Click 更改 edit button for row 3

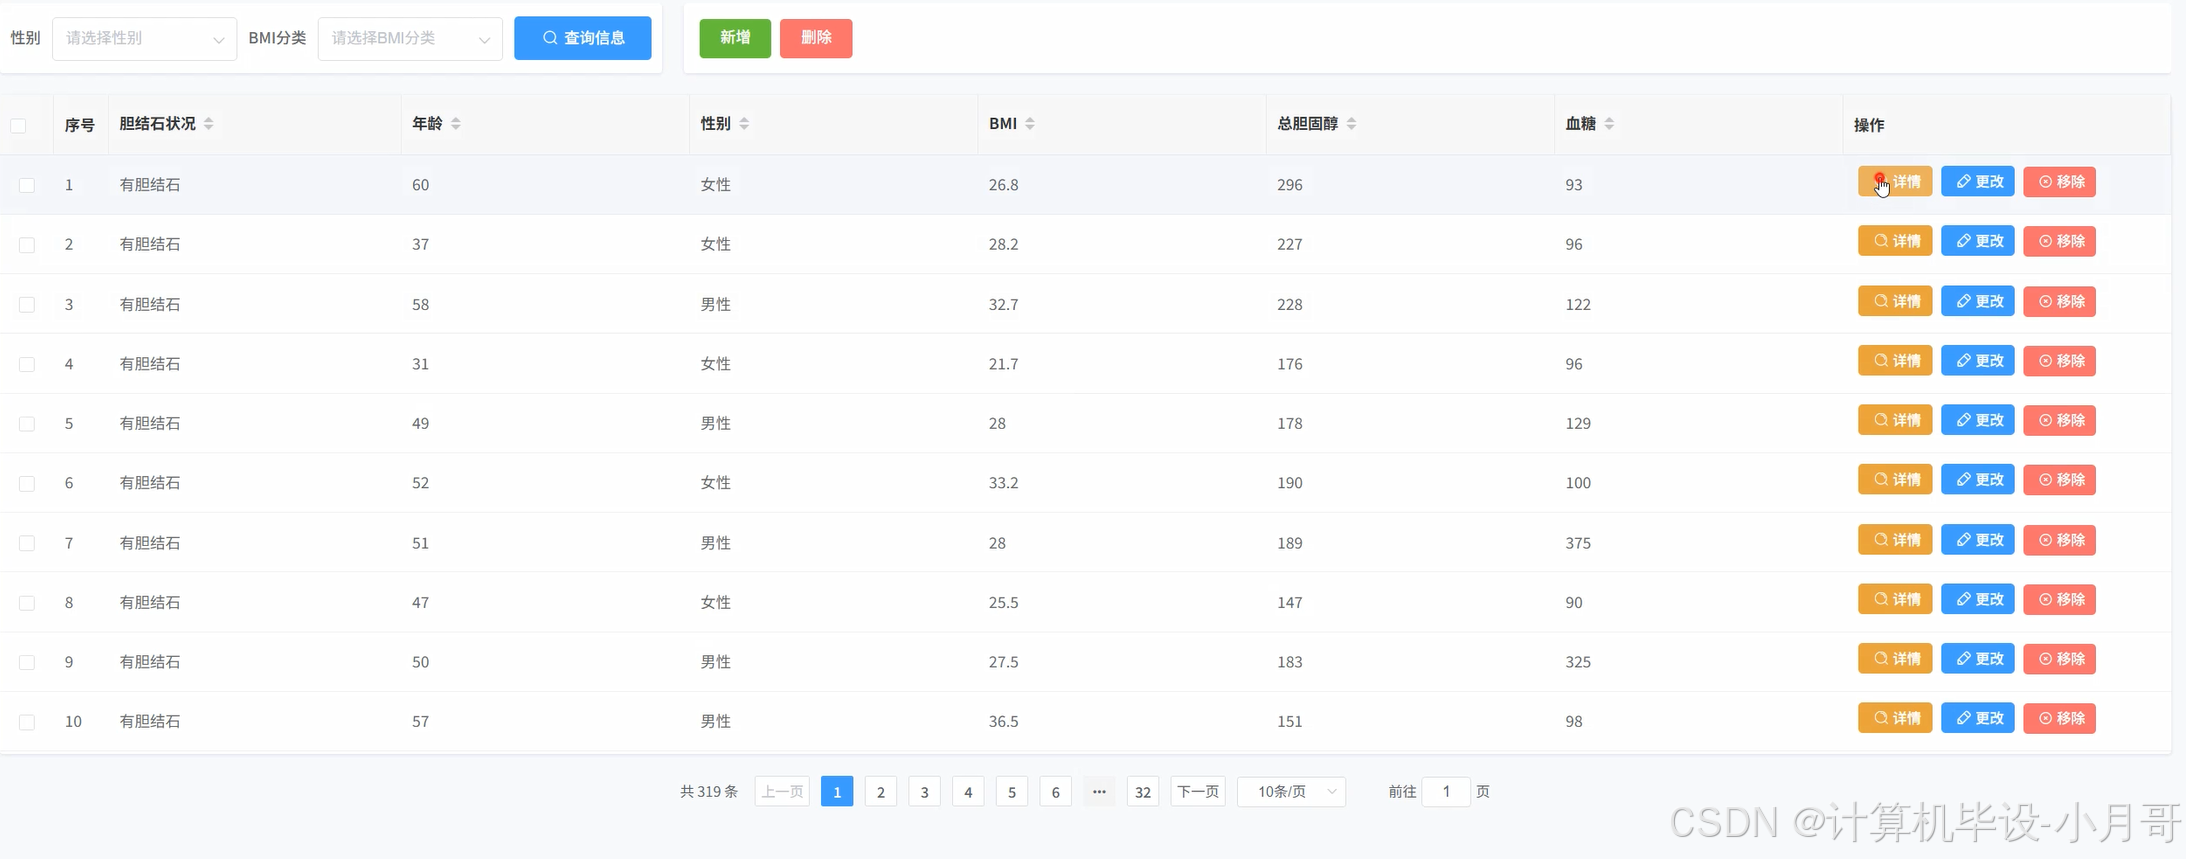click(1978, 301)
